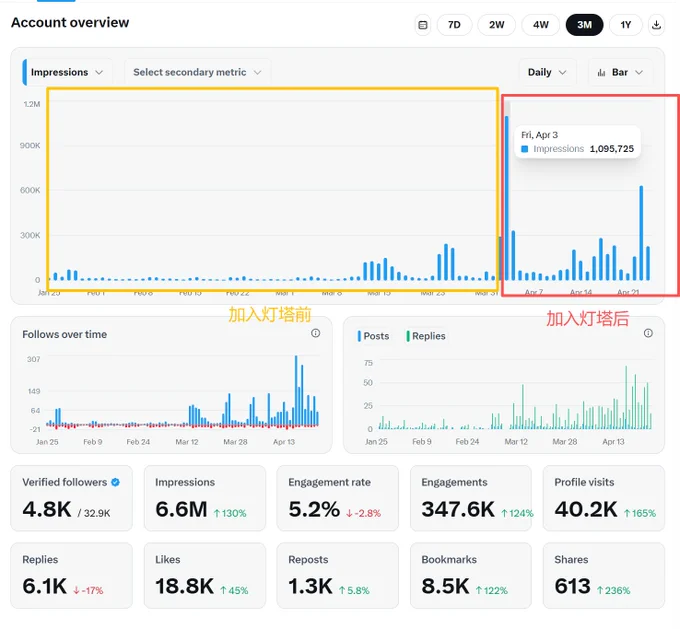
Task: Toggle the Posts legend series
Action: [x=373, y=336]
